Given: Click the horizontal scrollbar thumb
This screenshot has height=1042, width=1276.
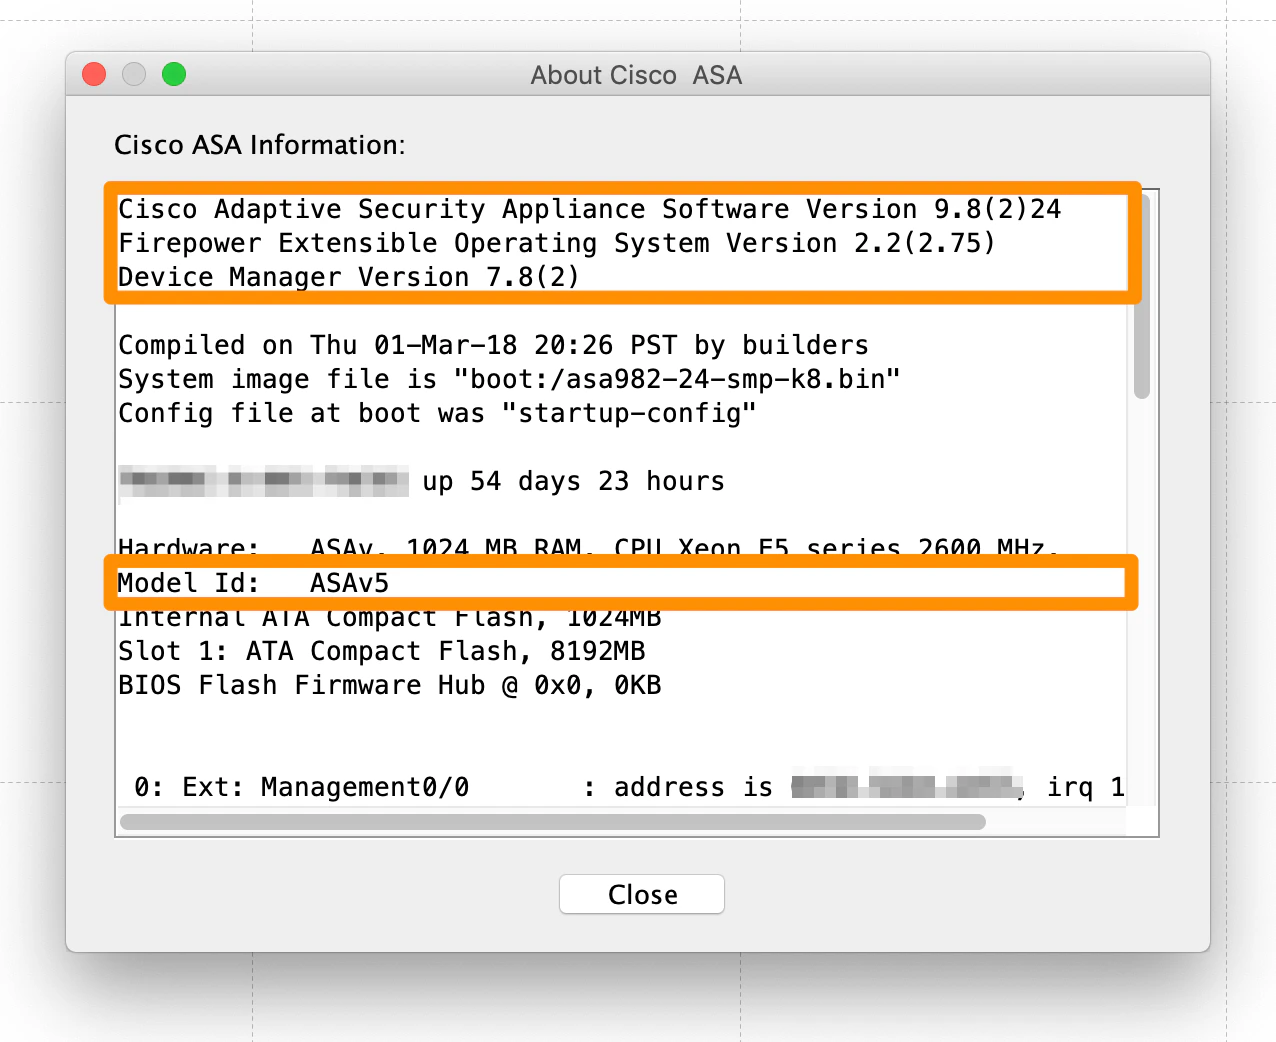Looking at the screenshot, I should [552, 822].
